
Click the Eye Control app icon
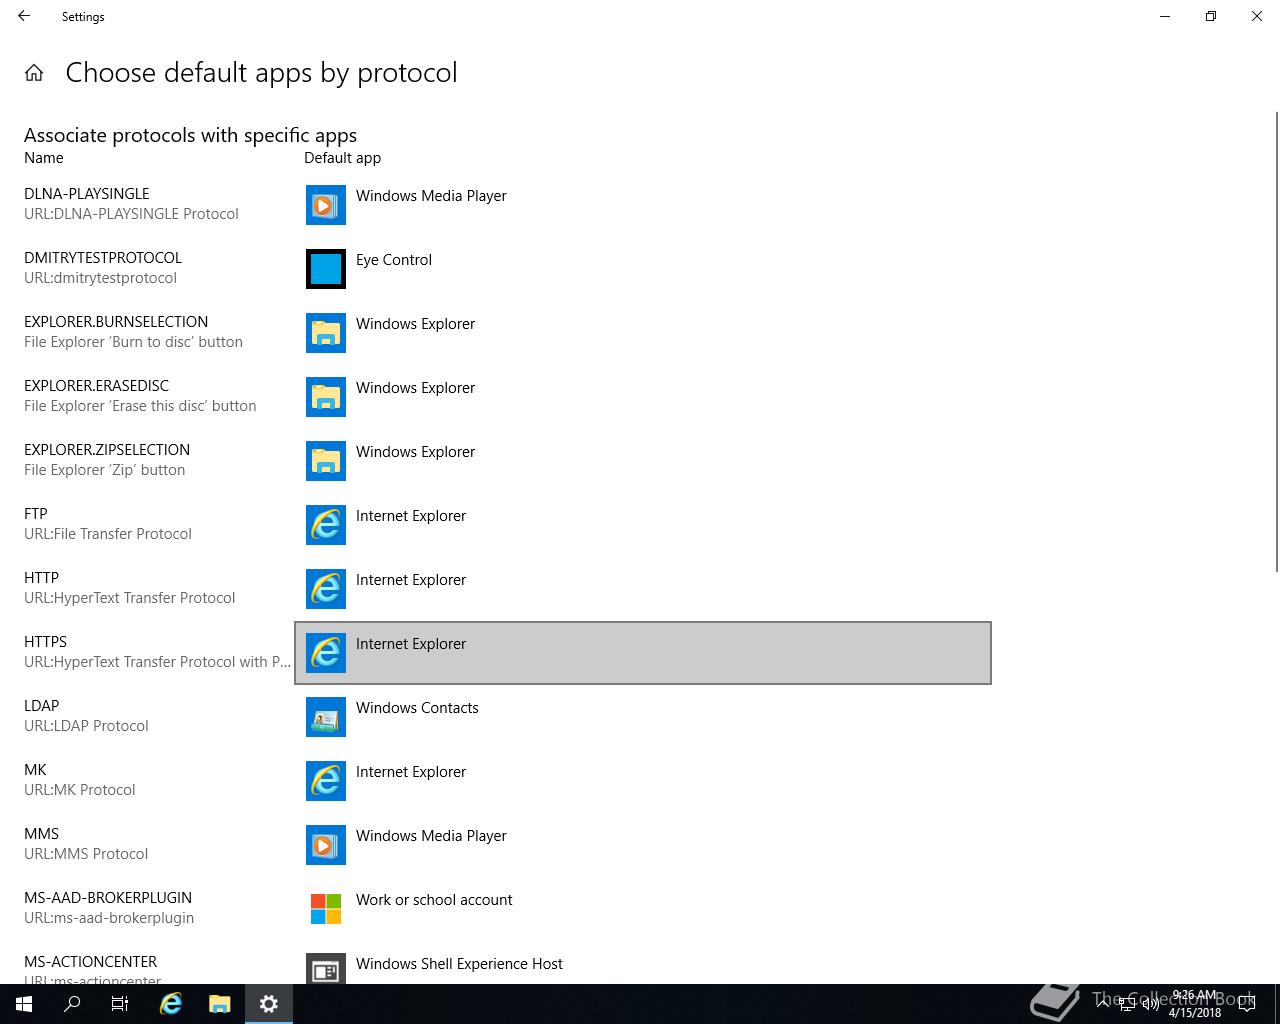[x=326, y=269]
